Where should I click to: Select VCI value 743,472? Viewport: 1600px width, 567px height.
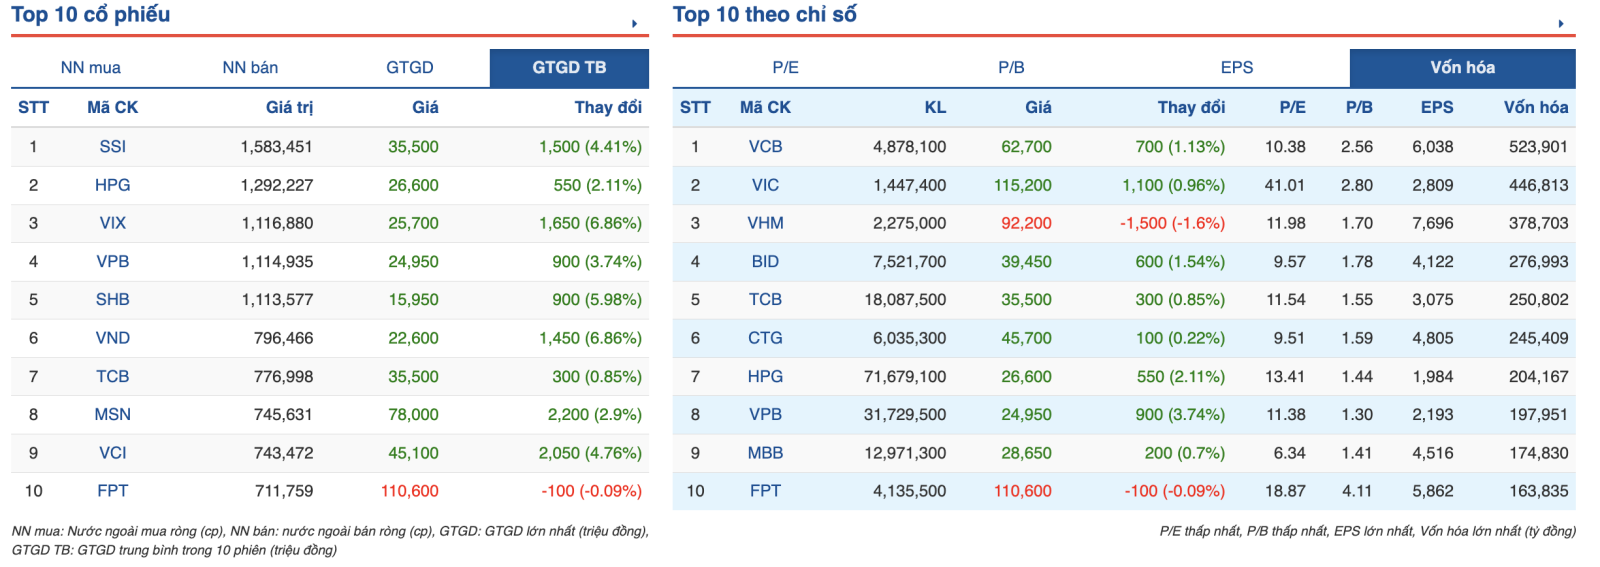(x=283, y=453)
